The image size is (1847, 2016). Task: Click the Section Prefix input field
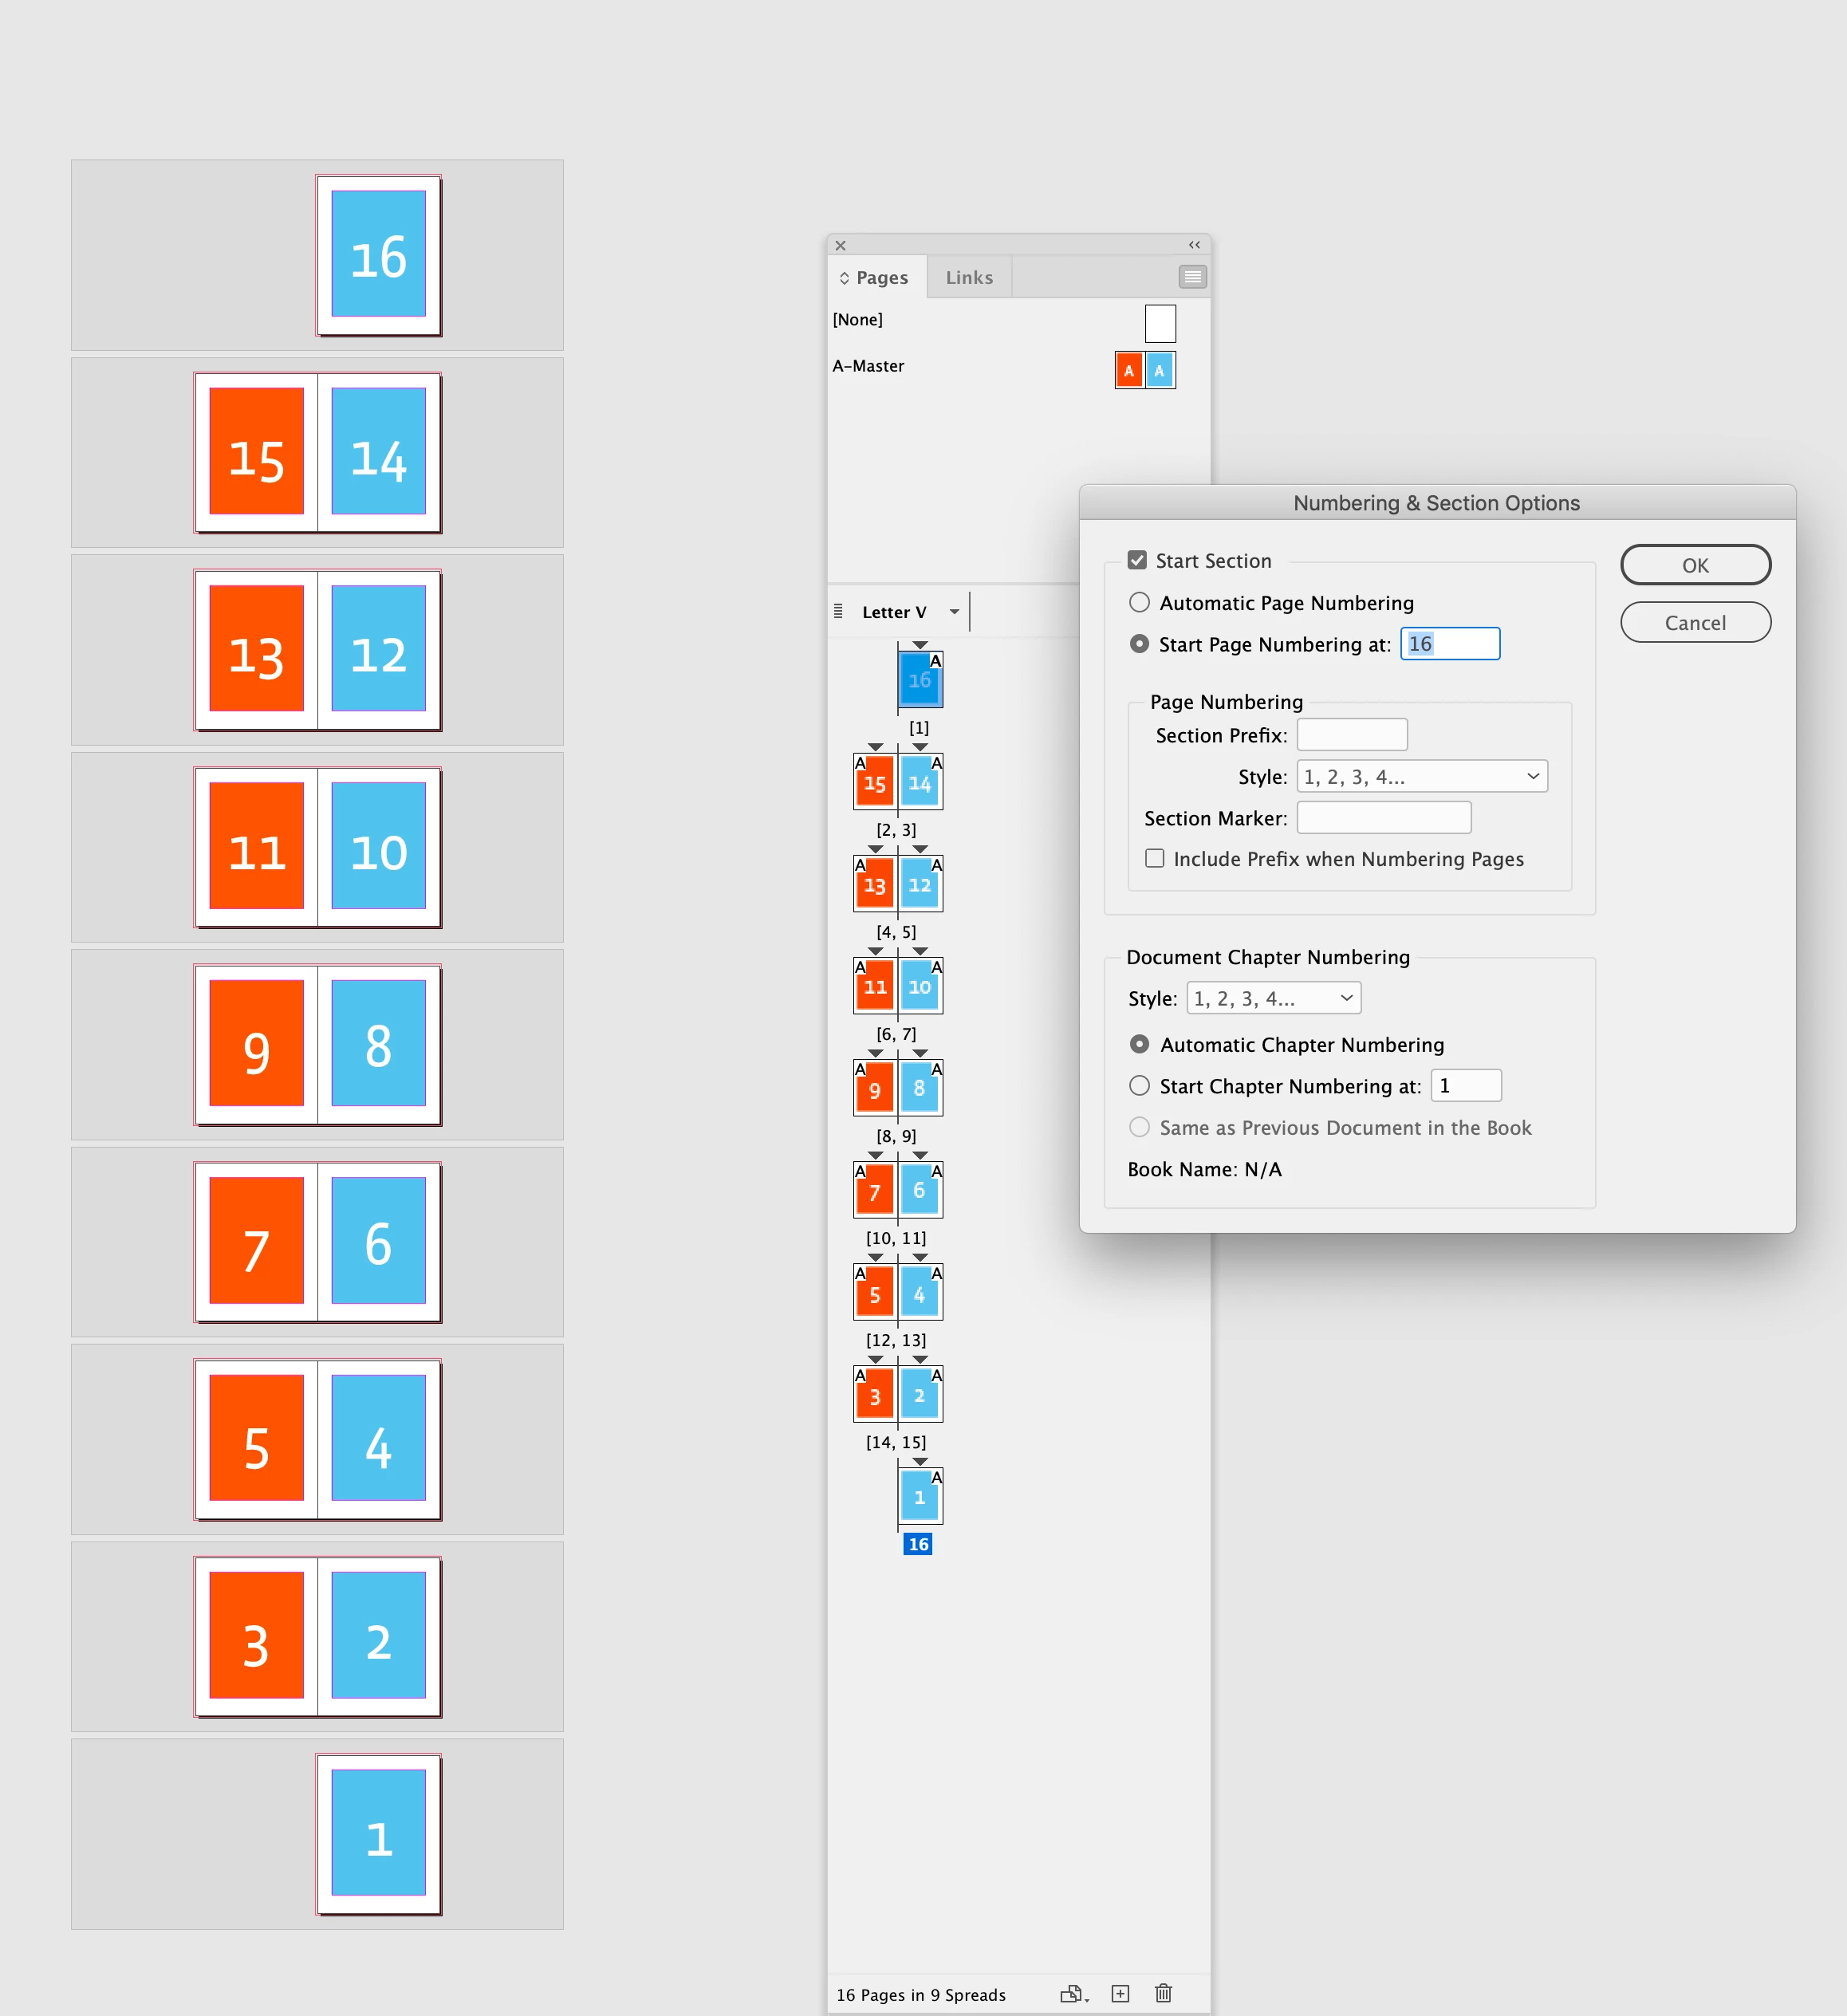(1351, 735)
